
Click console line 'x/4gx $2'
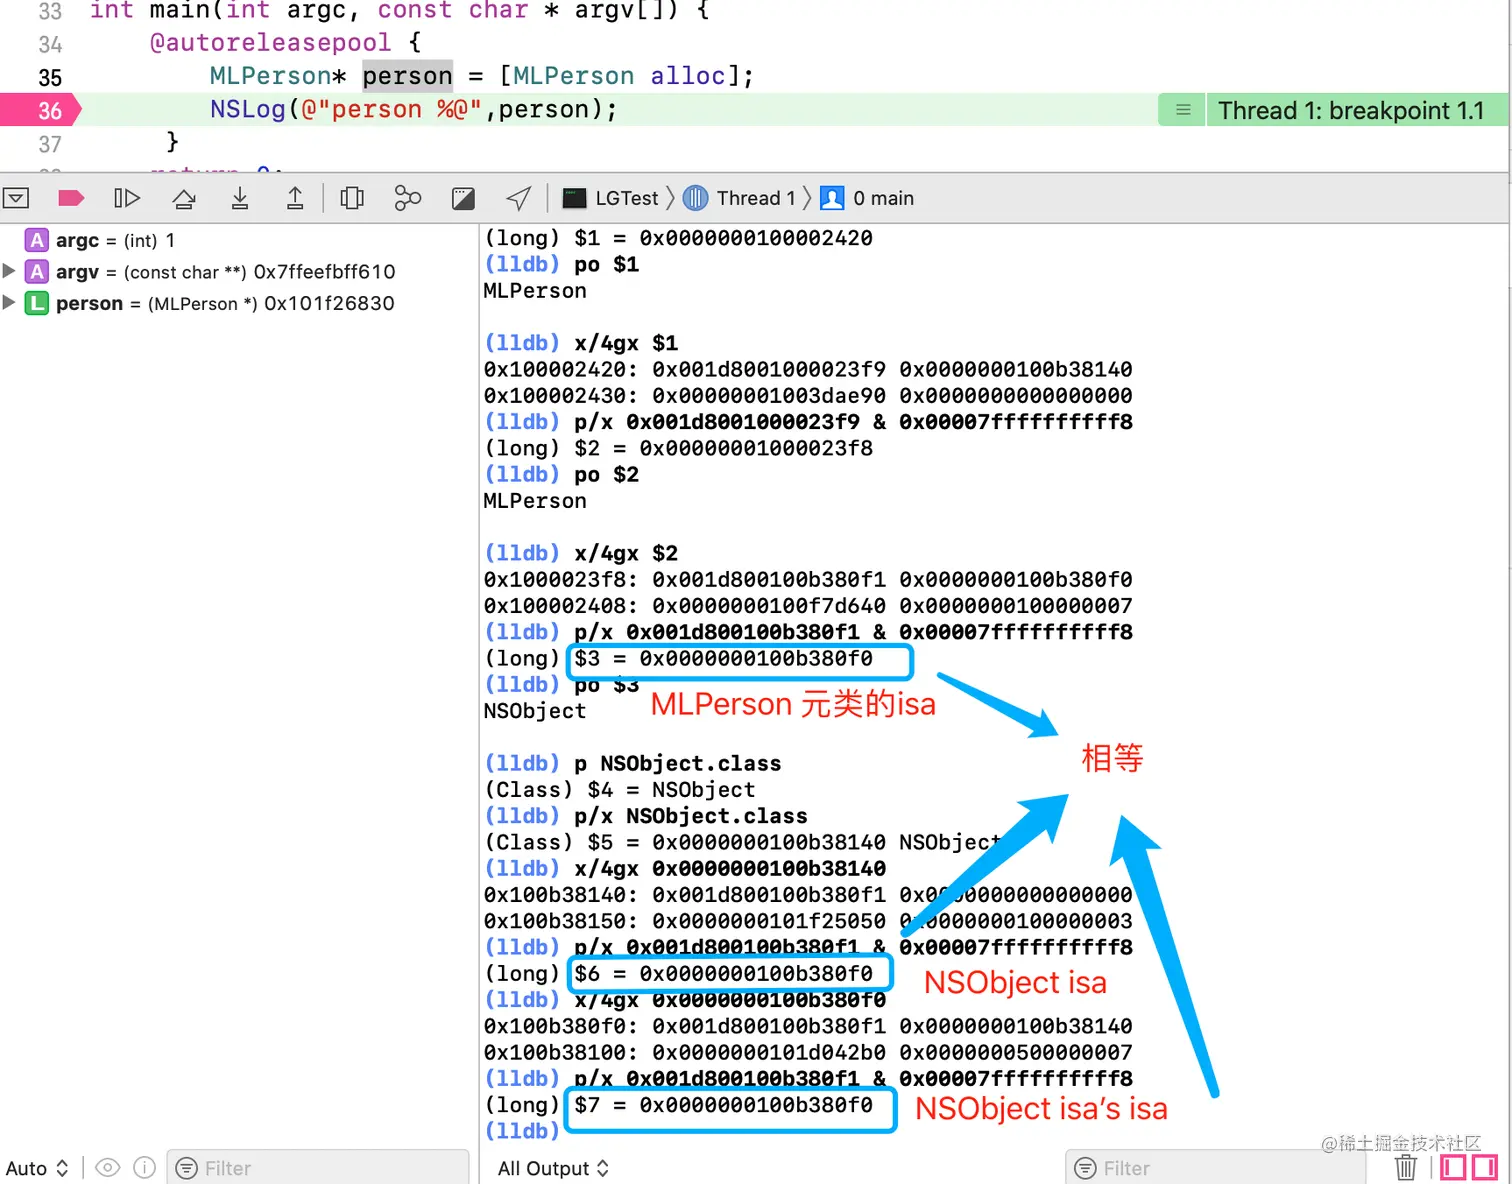[x=626, y=553]
